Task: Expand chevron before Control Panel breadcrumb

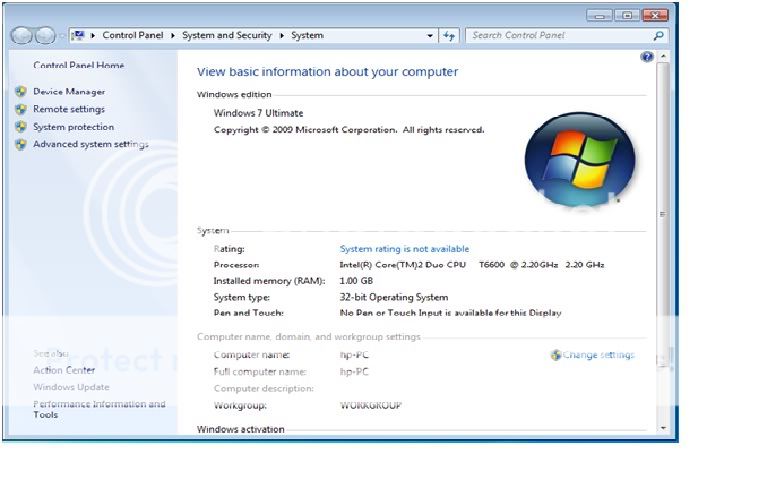Action: [93, 35]
